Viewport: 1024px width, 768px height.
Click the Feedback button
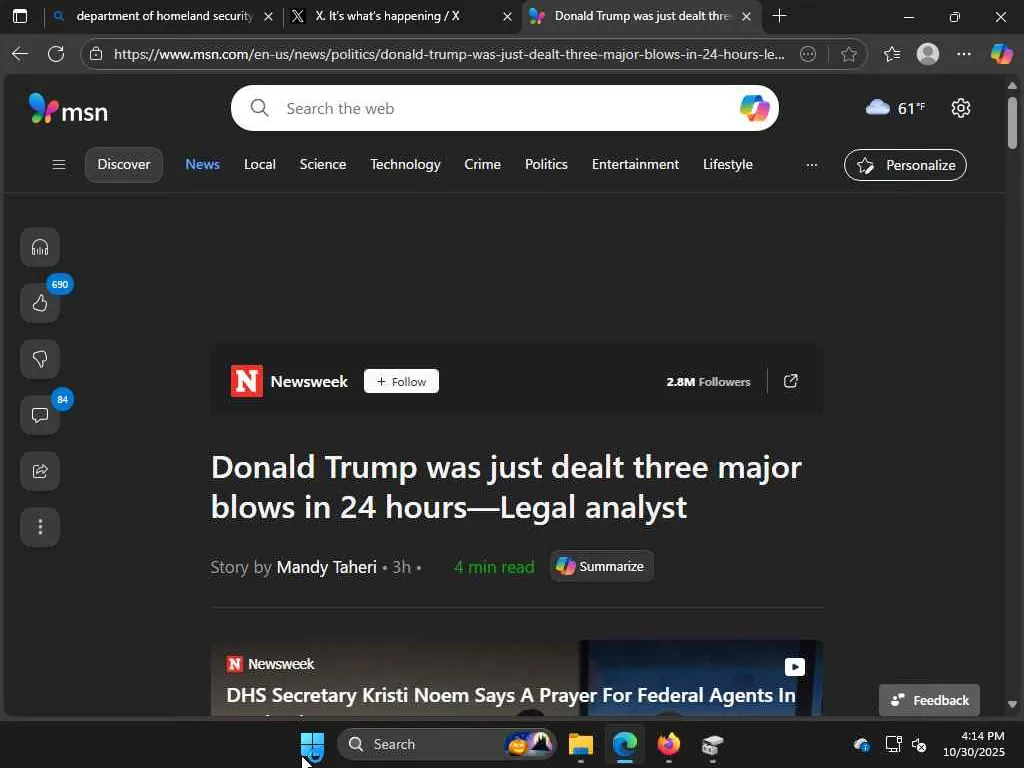tap(929, 700)
